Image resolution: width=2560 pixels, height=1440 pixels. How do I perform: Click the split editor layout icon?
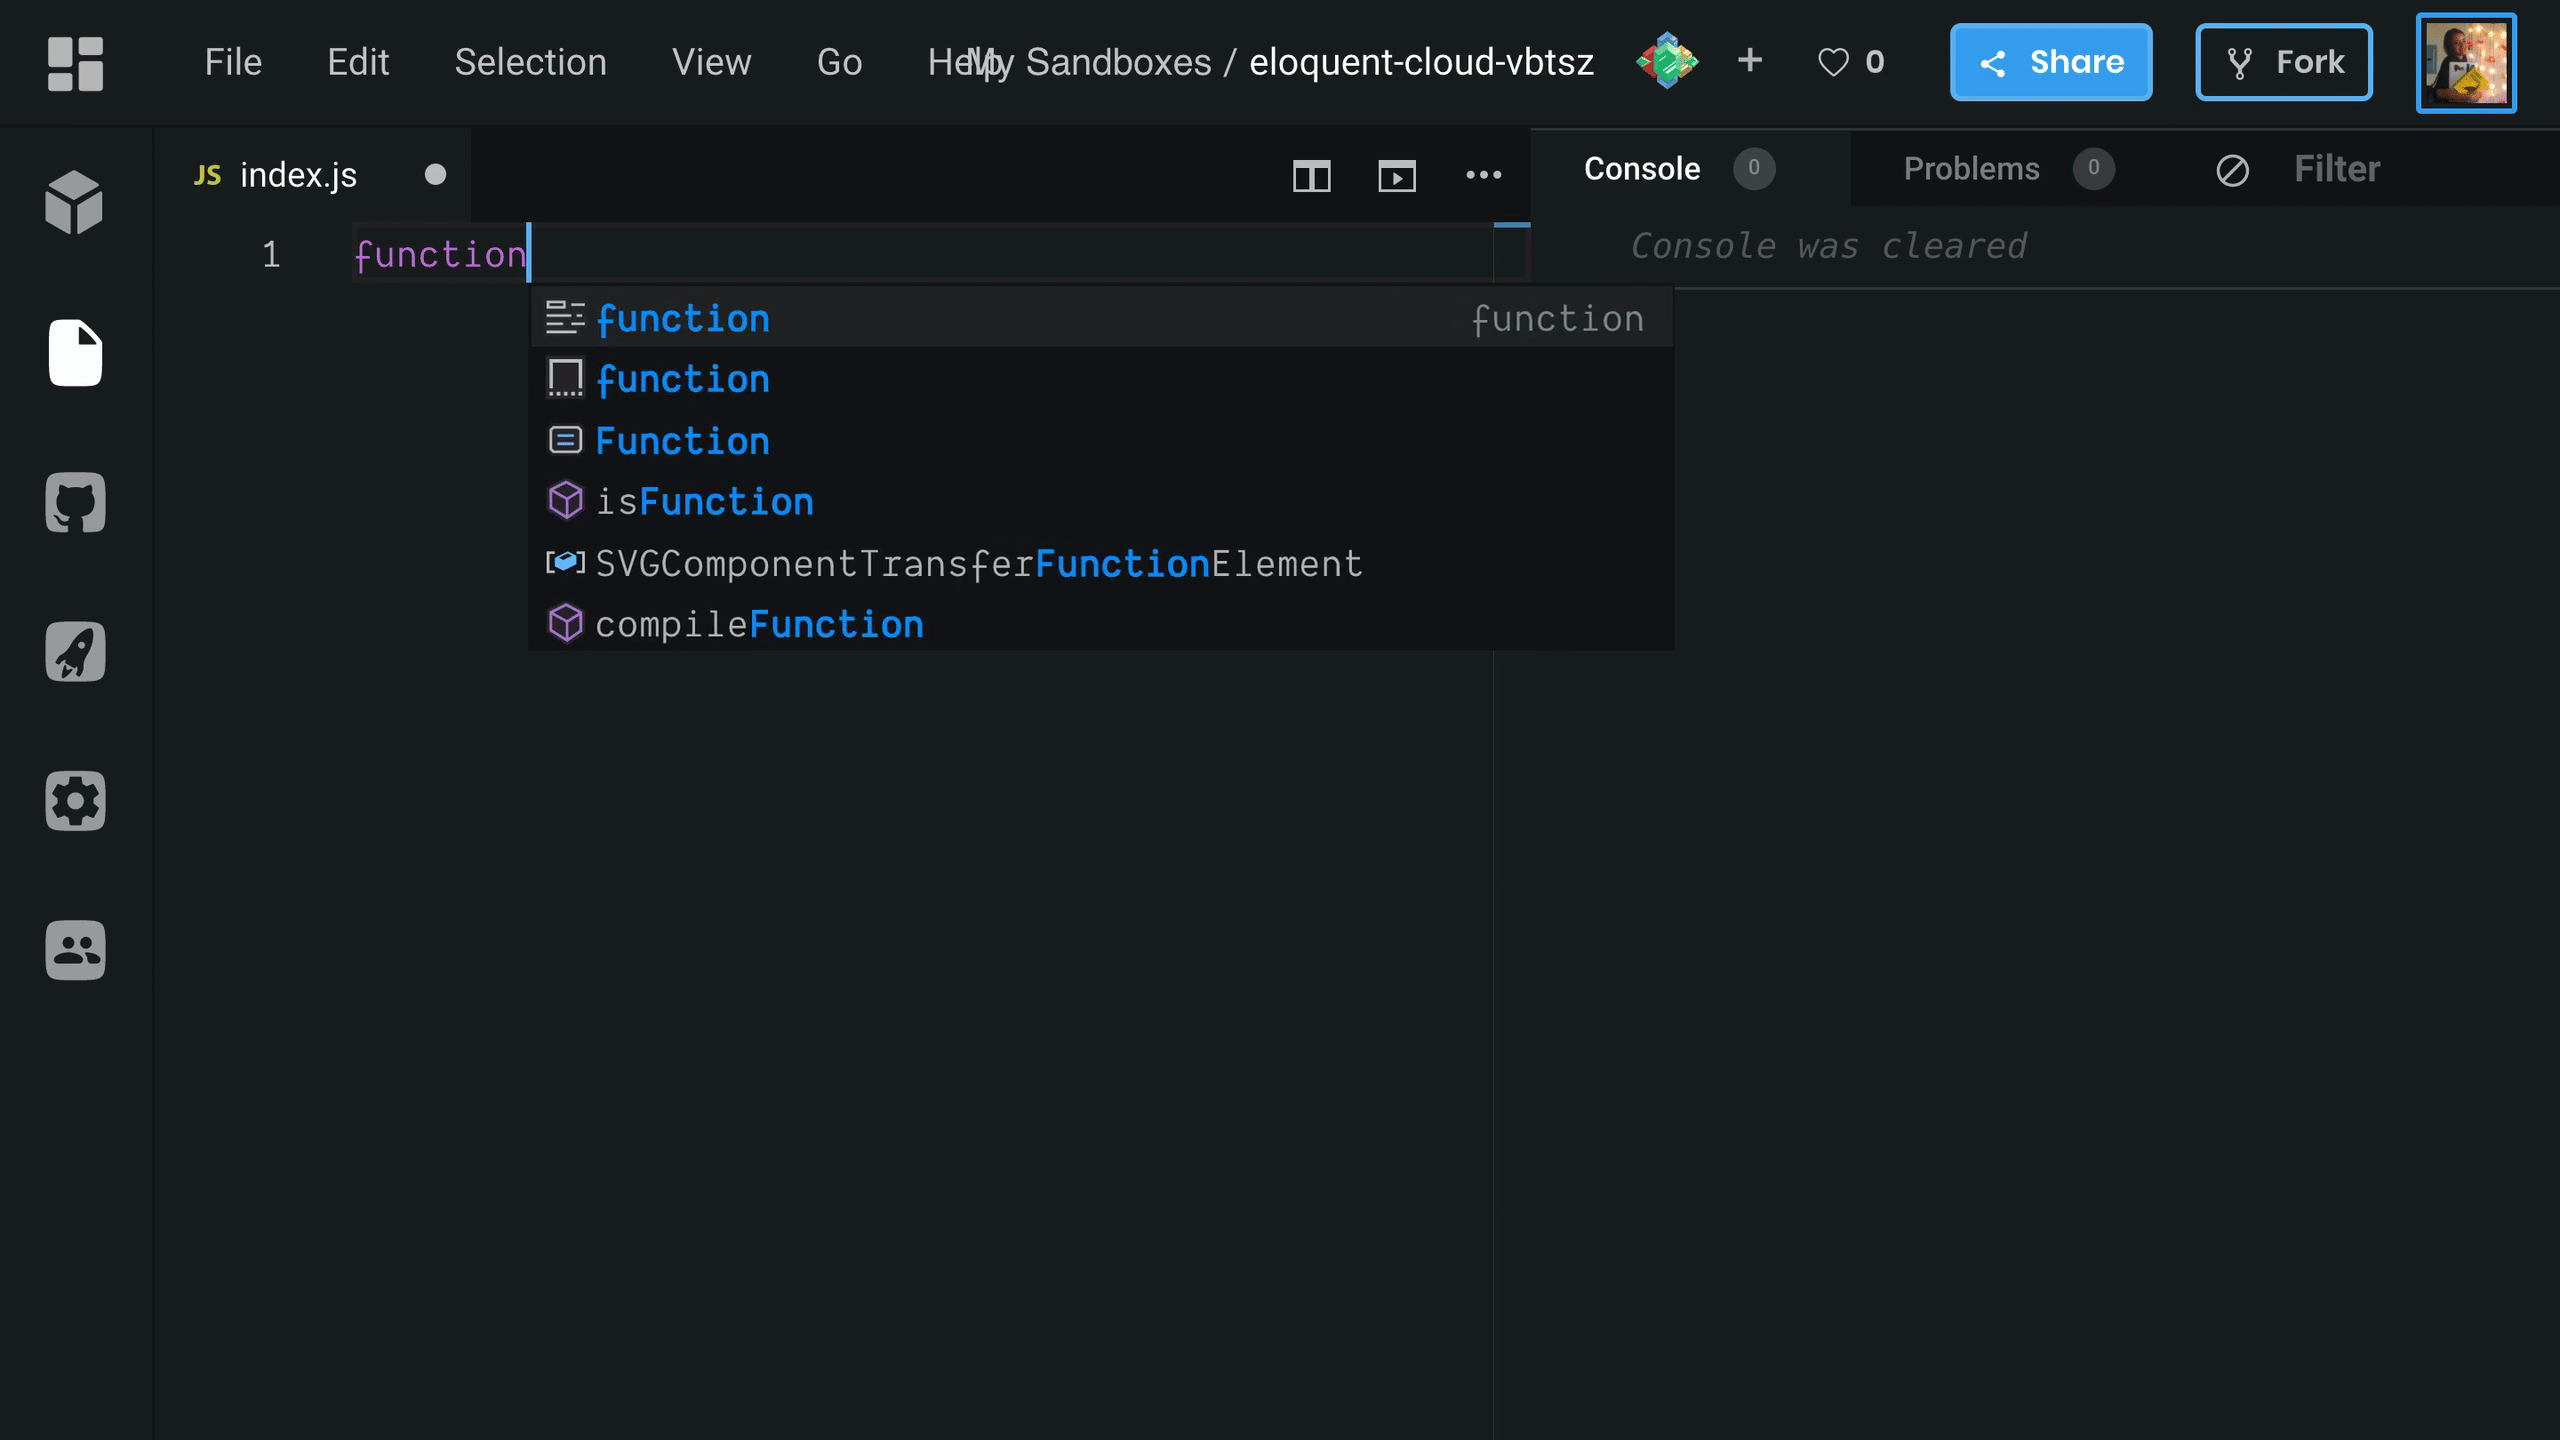1311,176
